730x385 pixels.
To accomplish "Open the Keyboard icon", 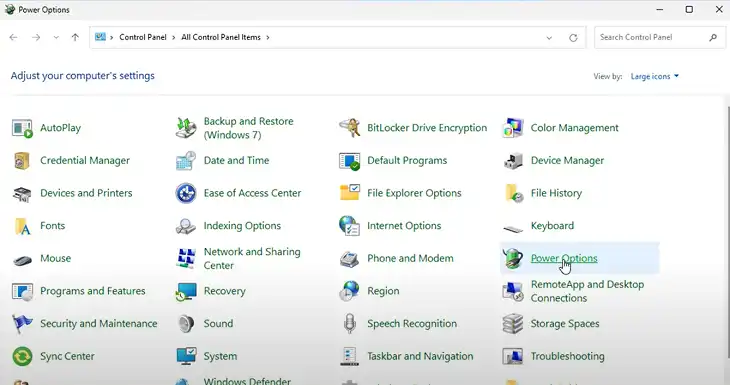I will [513, 228].
